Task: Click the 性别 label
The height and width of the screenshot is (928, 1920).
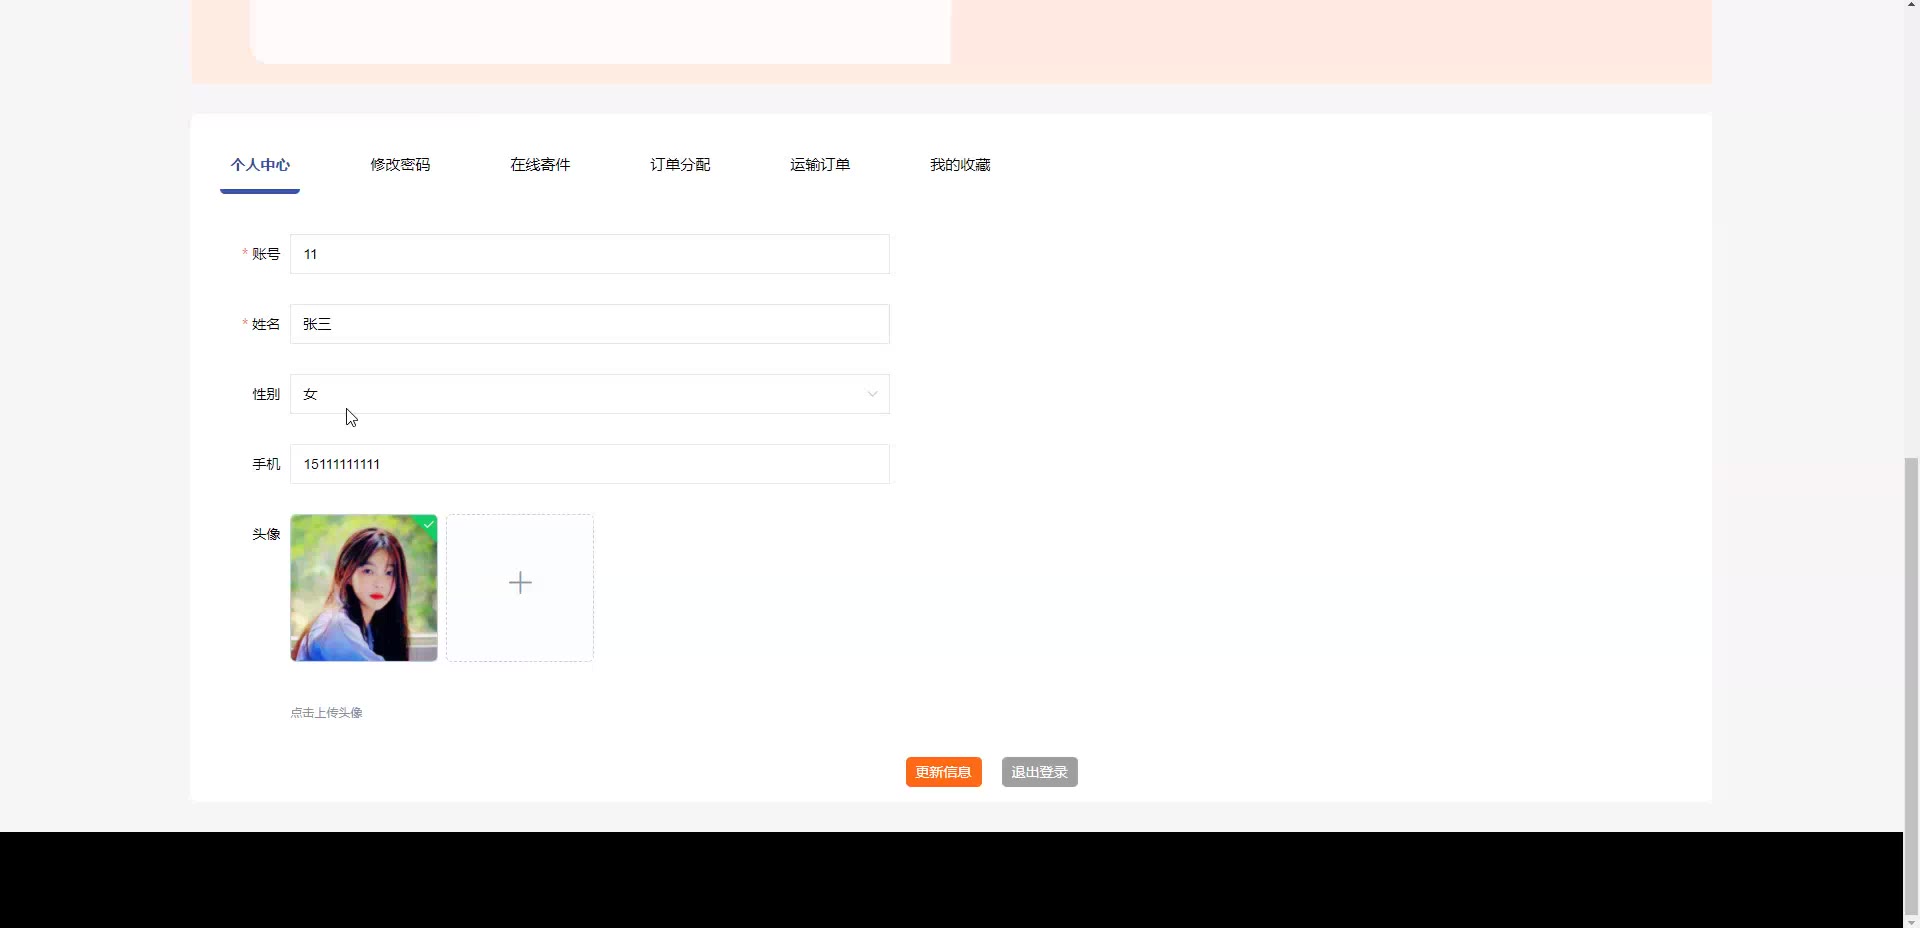Action: click(266, 394)
